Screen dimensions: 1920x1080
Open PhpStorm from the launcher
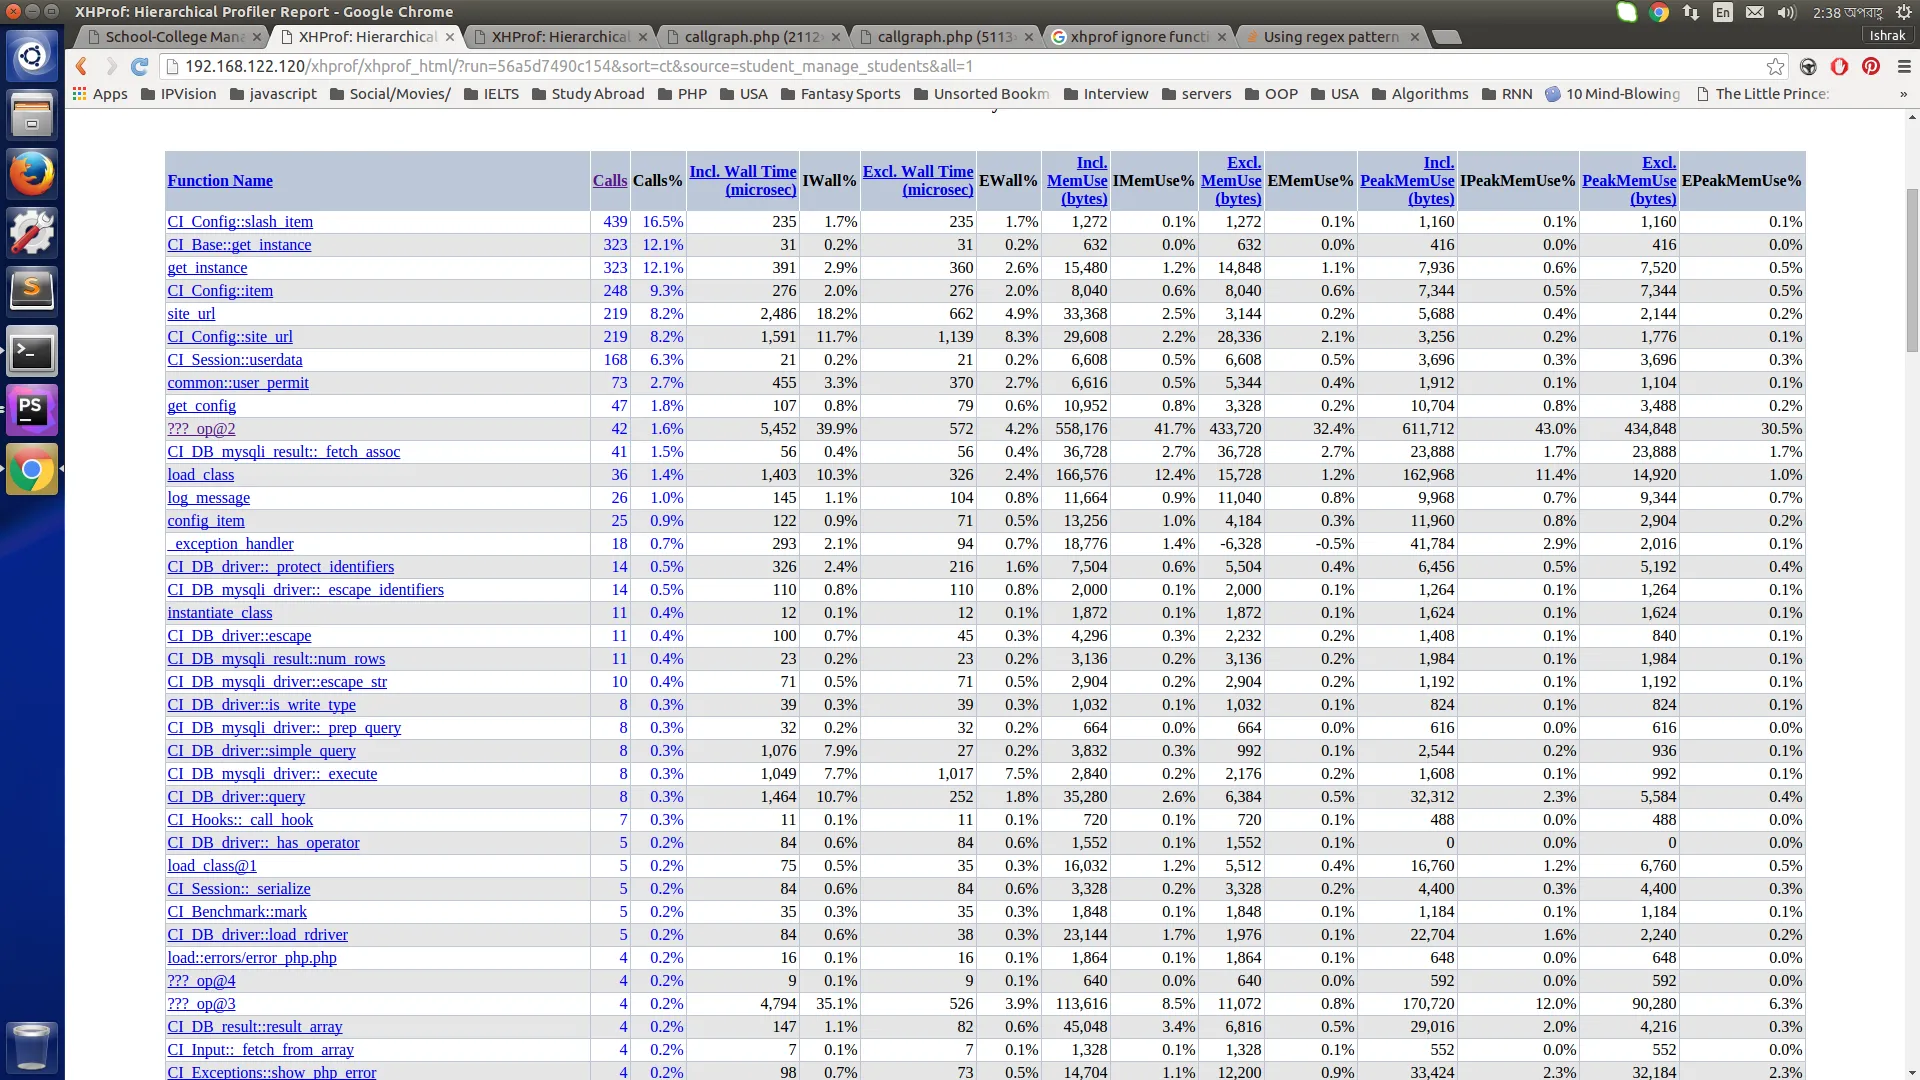[32, 410]
